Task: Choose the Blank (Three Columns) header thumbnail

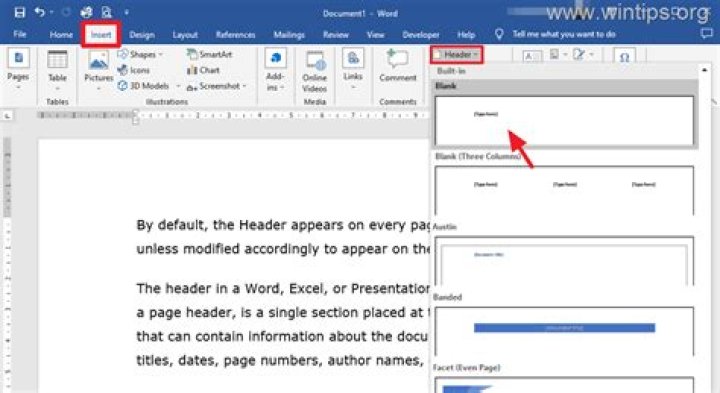Action: coord(564,191)
